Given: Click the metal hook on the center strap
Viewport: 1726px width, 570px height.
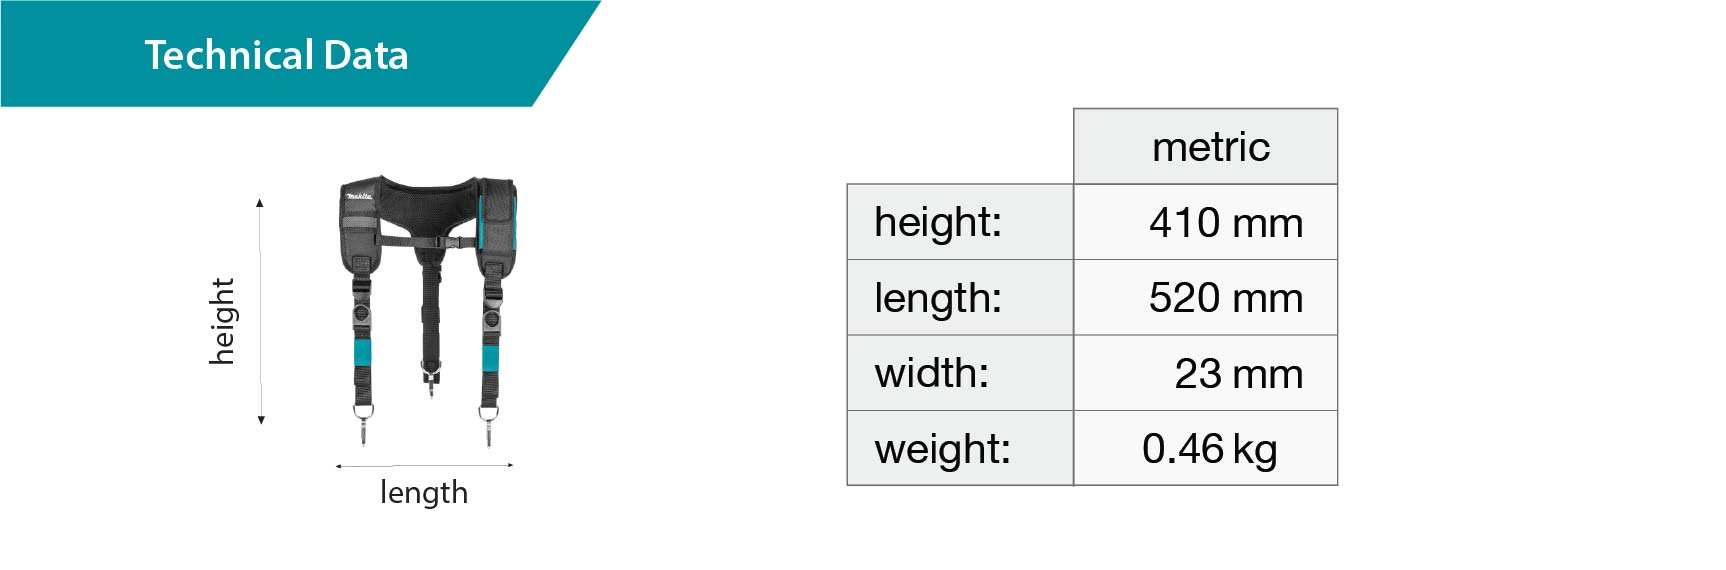Looking at the screenshot, I should 431,380.
